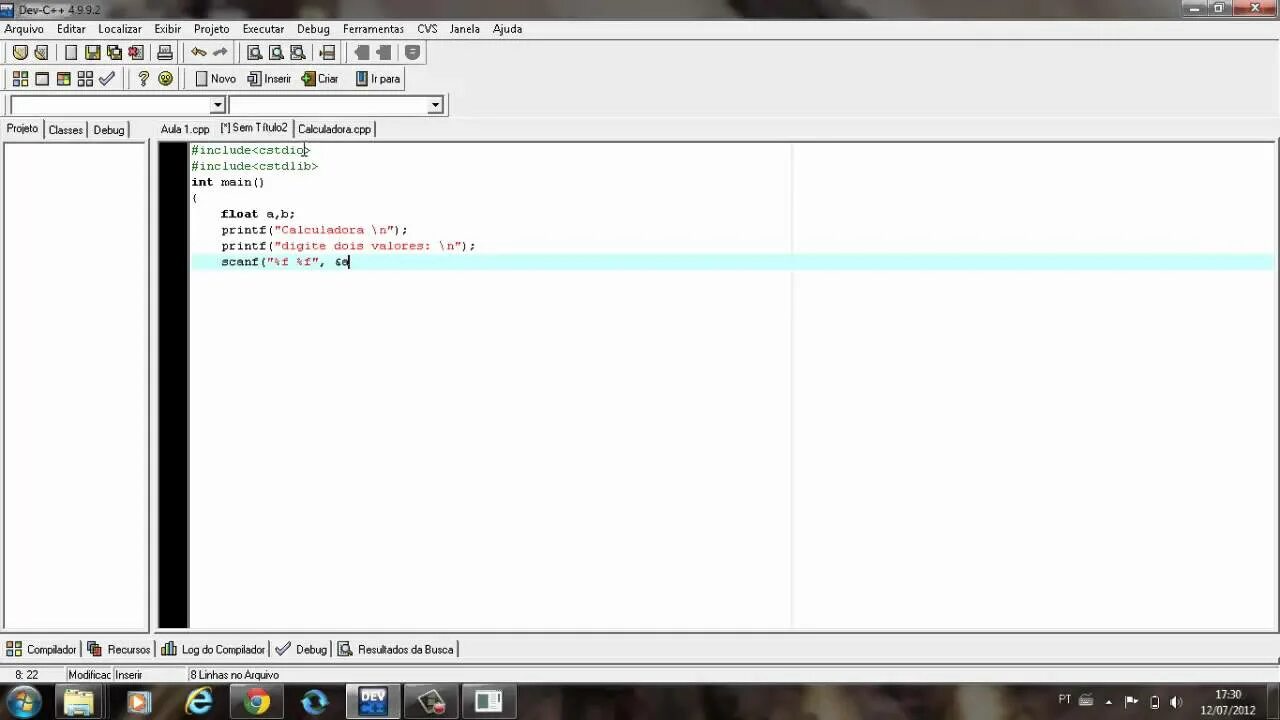Switch to the Aula 1.cpp editor tab
The width and height of the screenshot is (1280, 720).
click(185, 129)
